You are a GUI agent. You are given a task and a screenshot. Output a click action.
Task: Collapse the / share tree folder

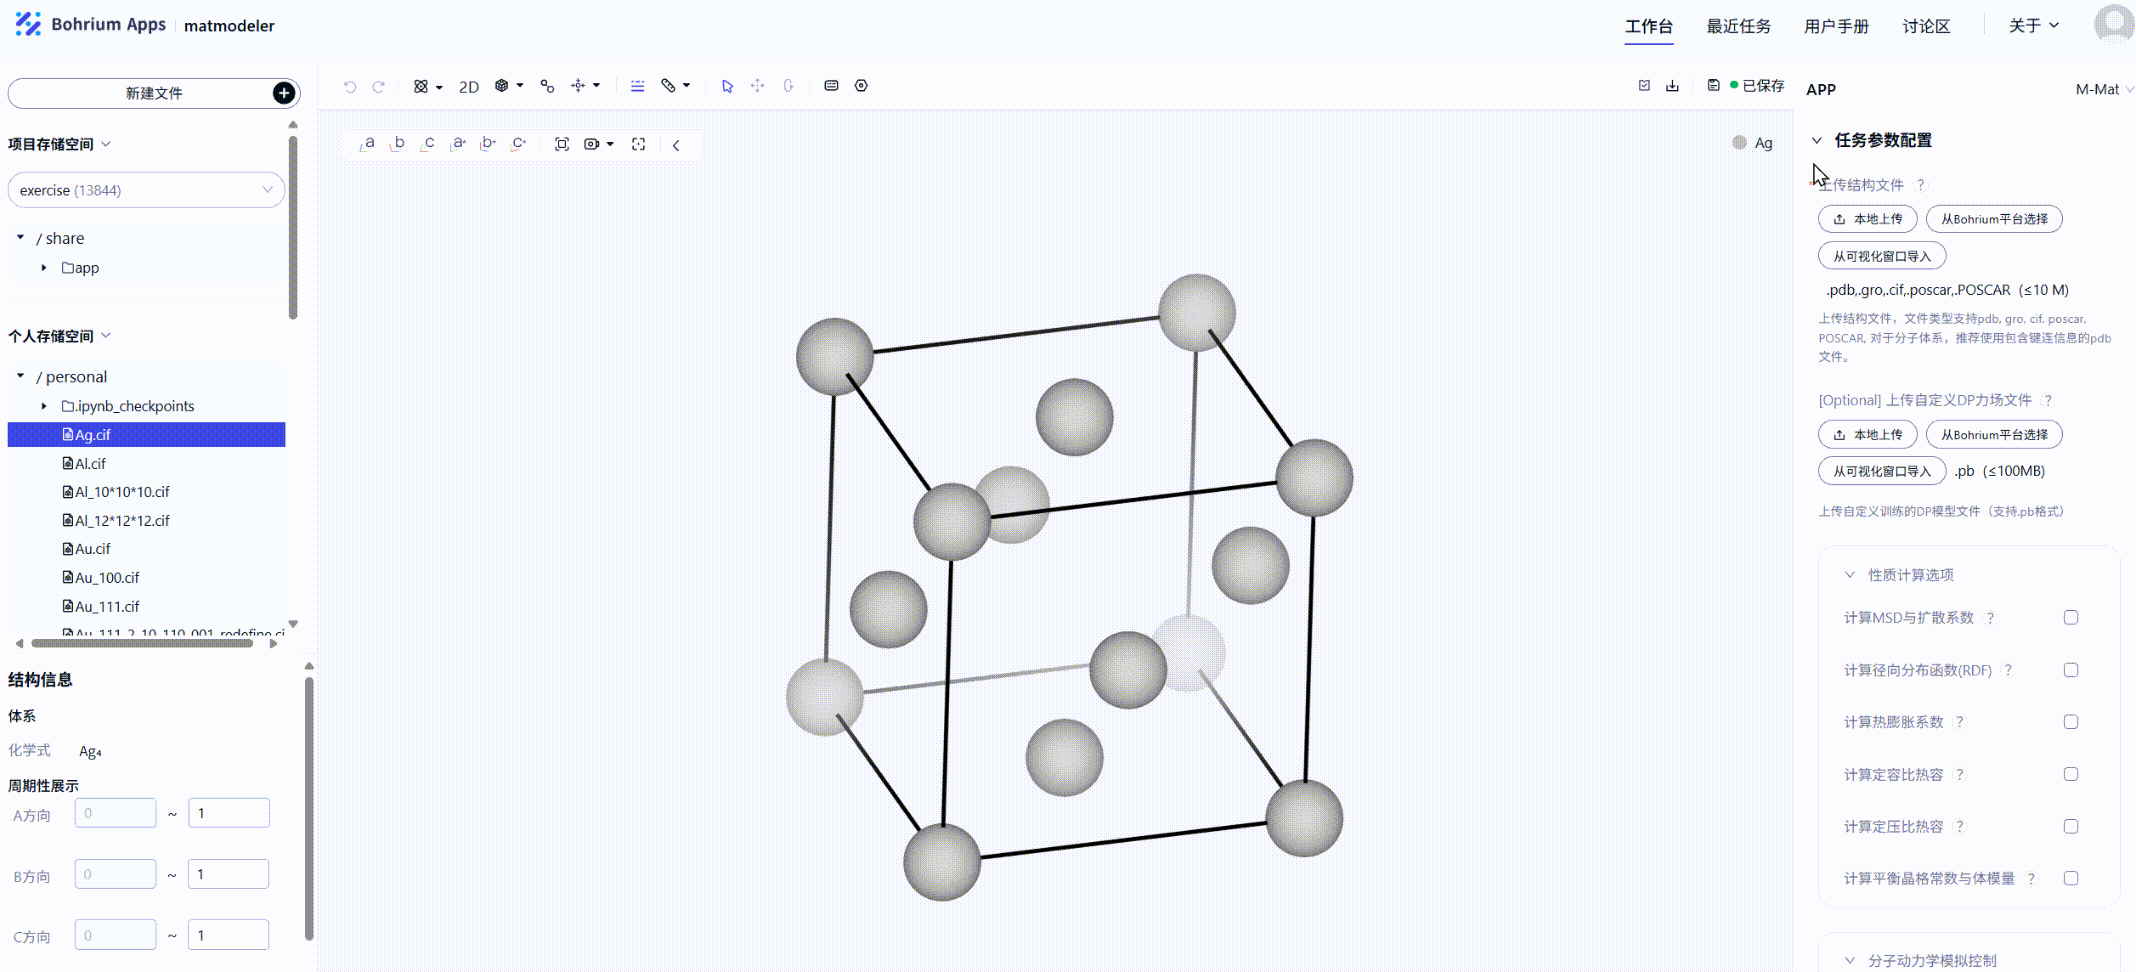(21, 238)
